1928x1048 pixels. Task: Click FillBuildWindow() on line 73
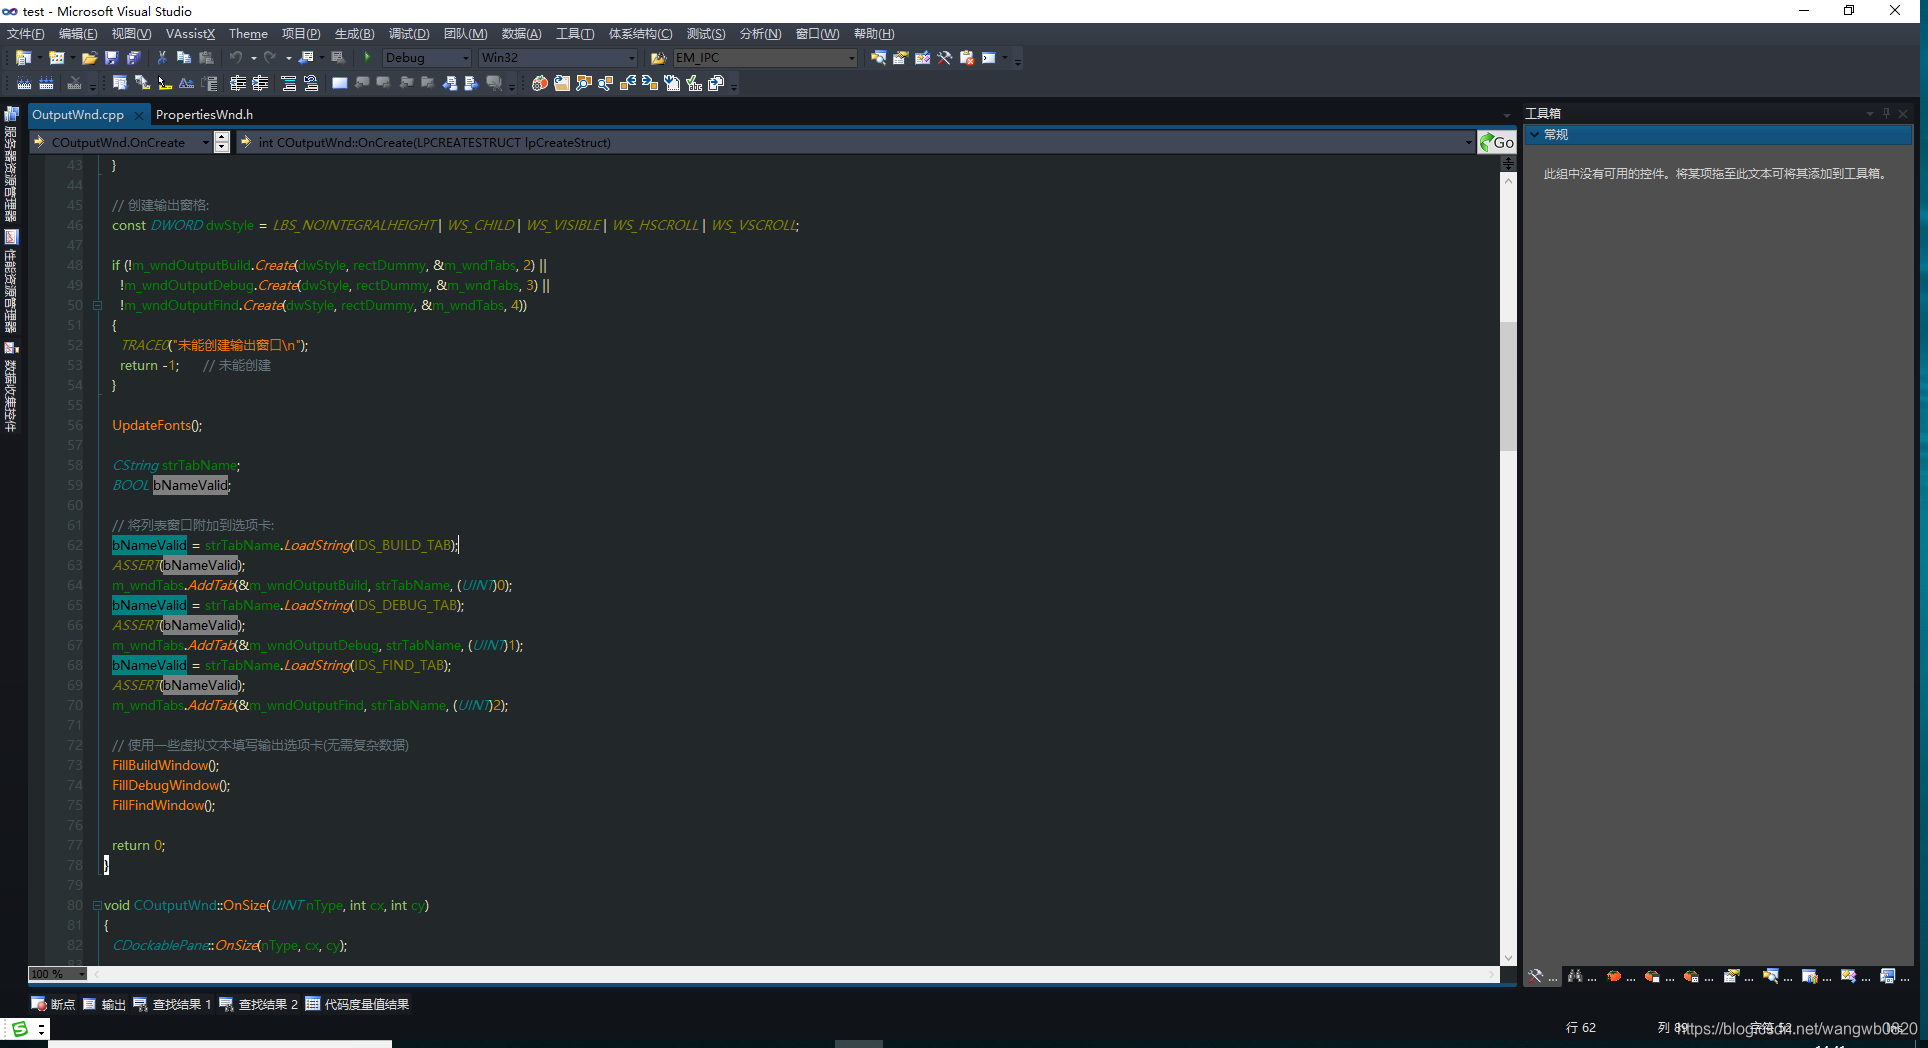coord(166,765)
